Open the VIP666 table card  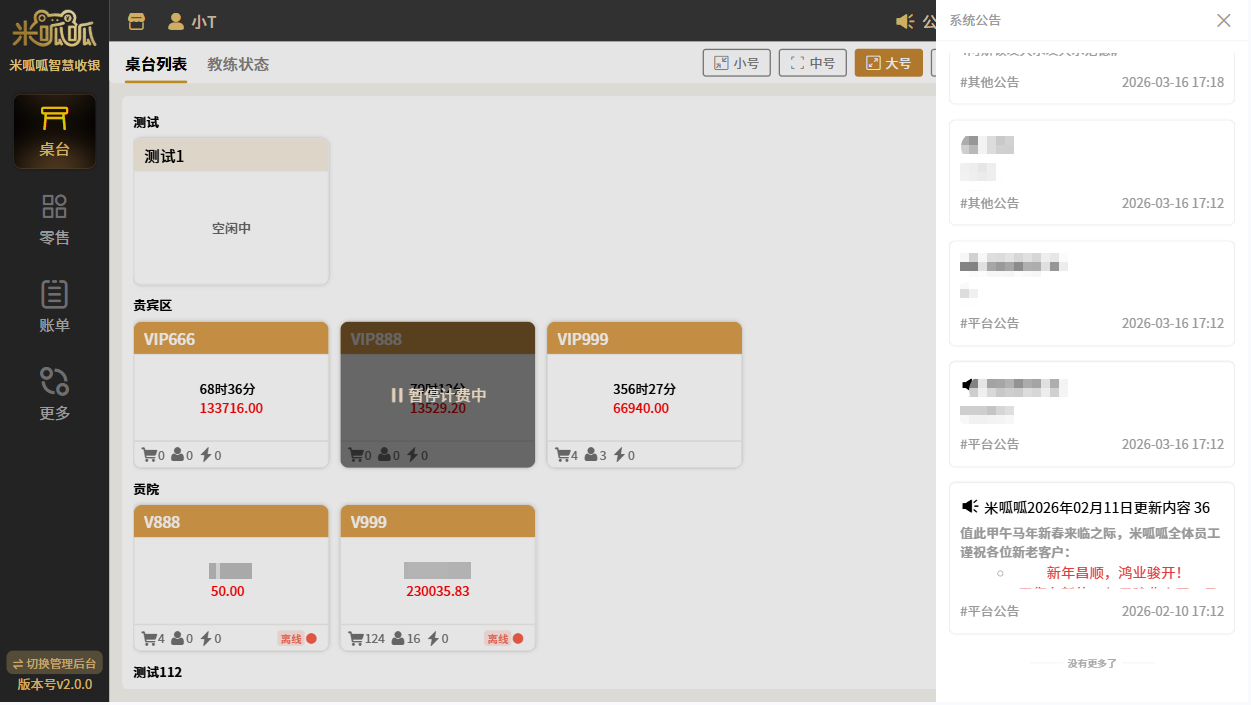tap(231, 395)
